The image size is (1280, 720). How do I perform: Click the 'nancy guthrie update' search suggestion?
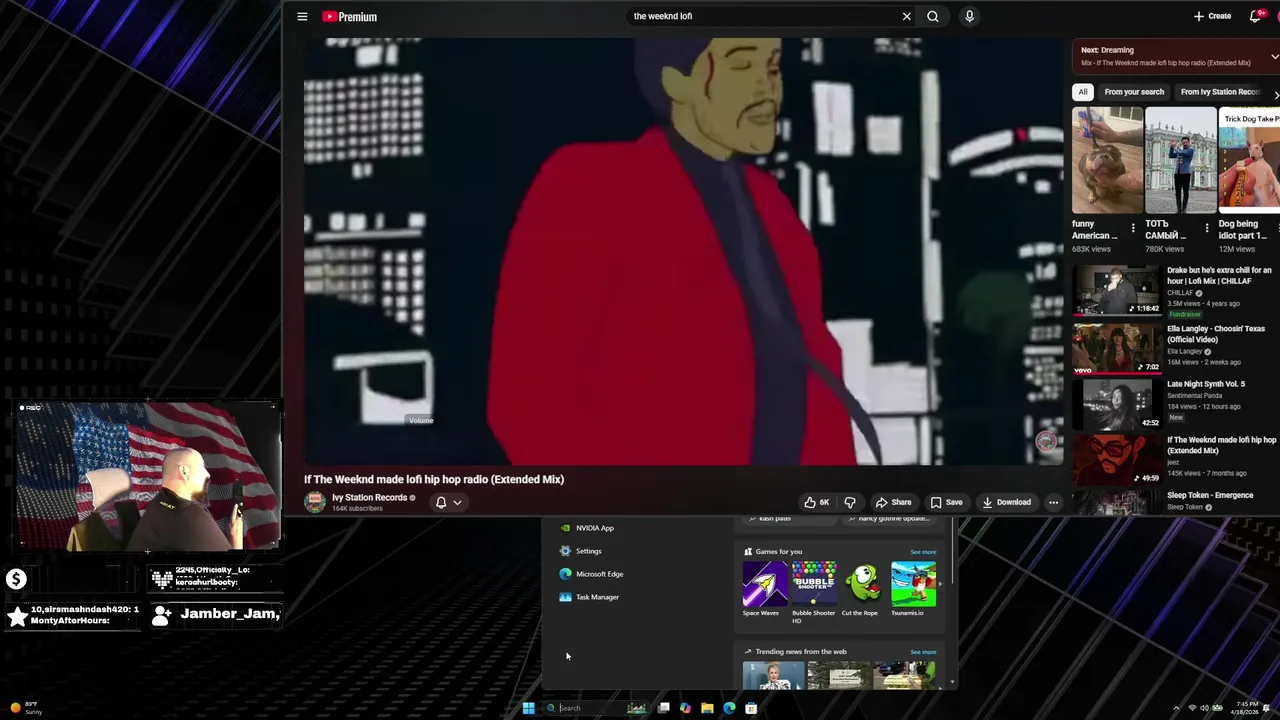(889, 519)
